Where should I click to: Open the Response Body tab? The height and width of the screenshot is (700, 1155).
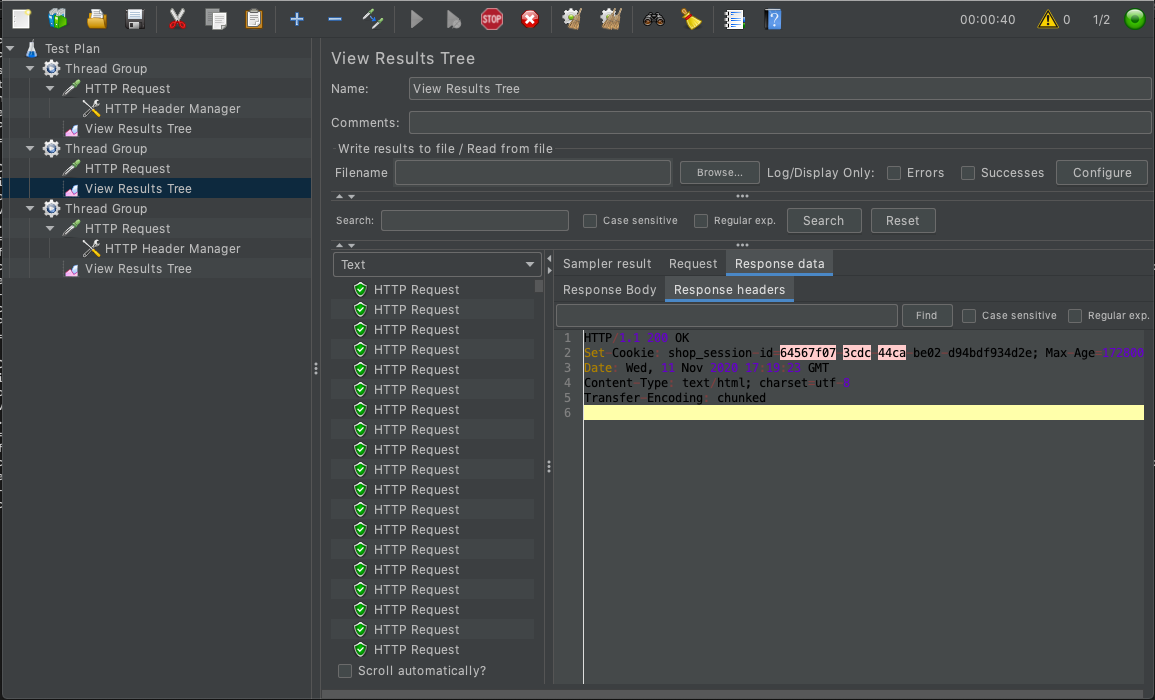point(609,289)
